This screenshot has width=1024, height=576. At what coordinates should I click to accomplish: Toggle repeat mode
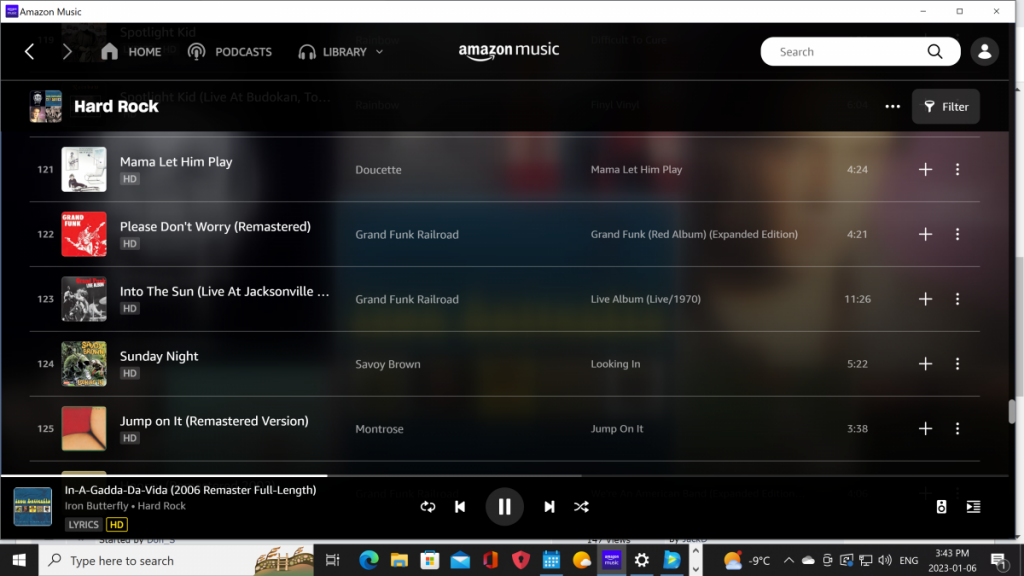pyautogui.click(x=428, y=507)
